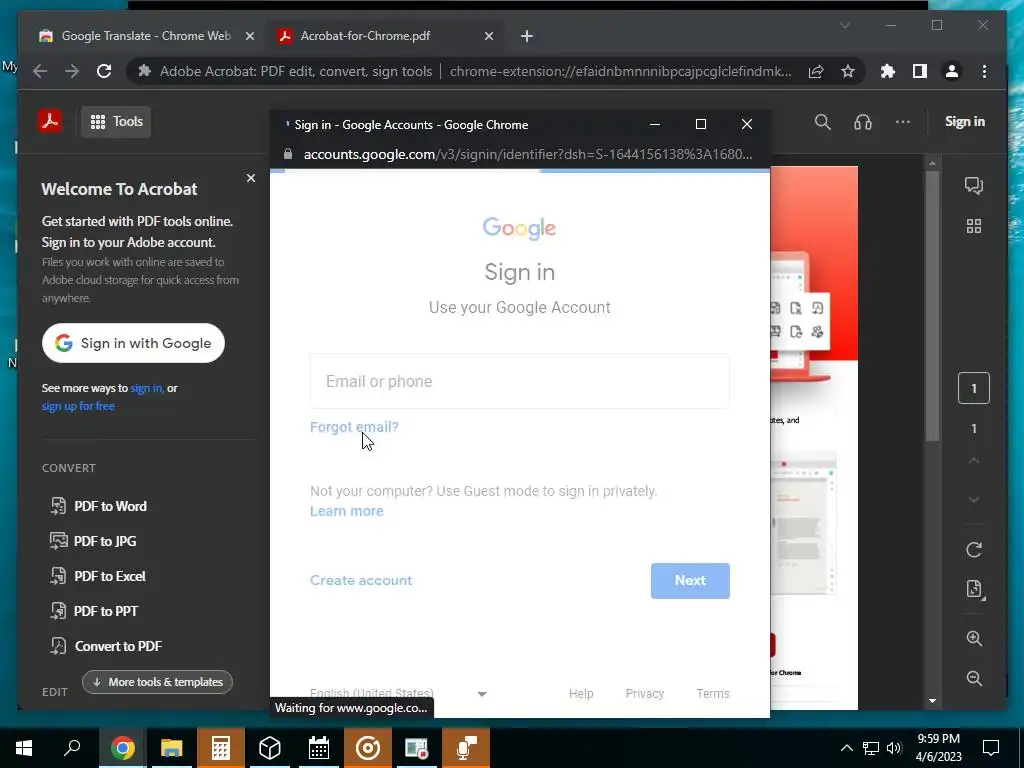Open the Windows notification center

point(991,748)
